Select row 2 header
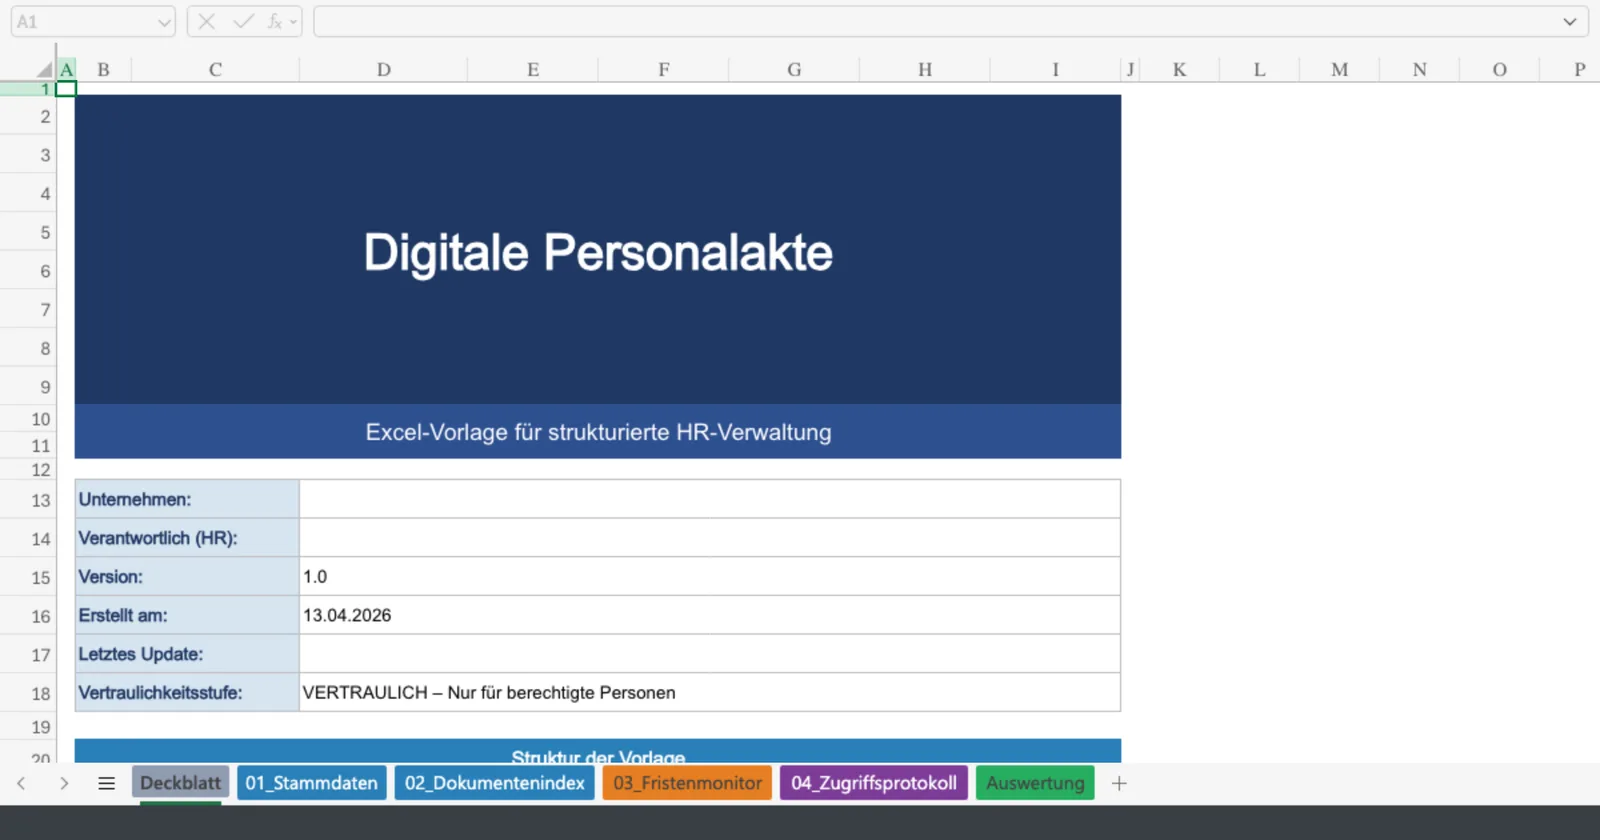This screenshot has height=840, width=1600. tap(28, 116)
